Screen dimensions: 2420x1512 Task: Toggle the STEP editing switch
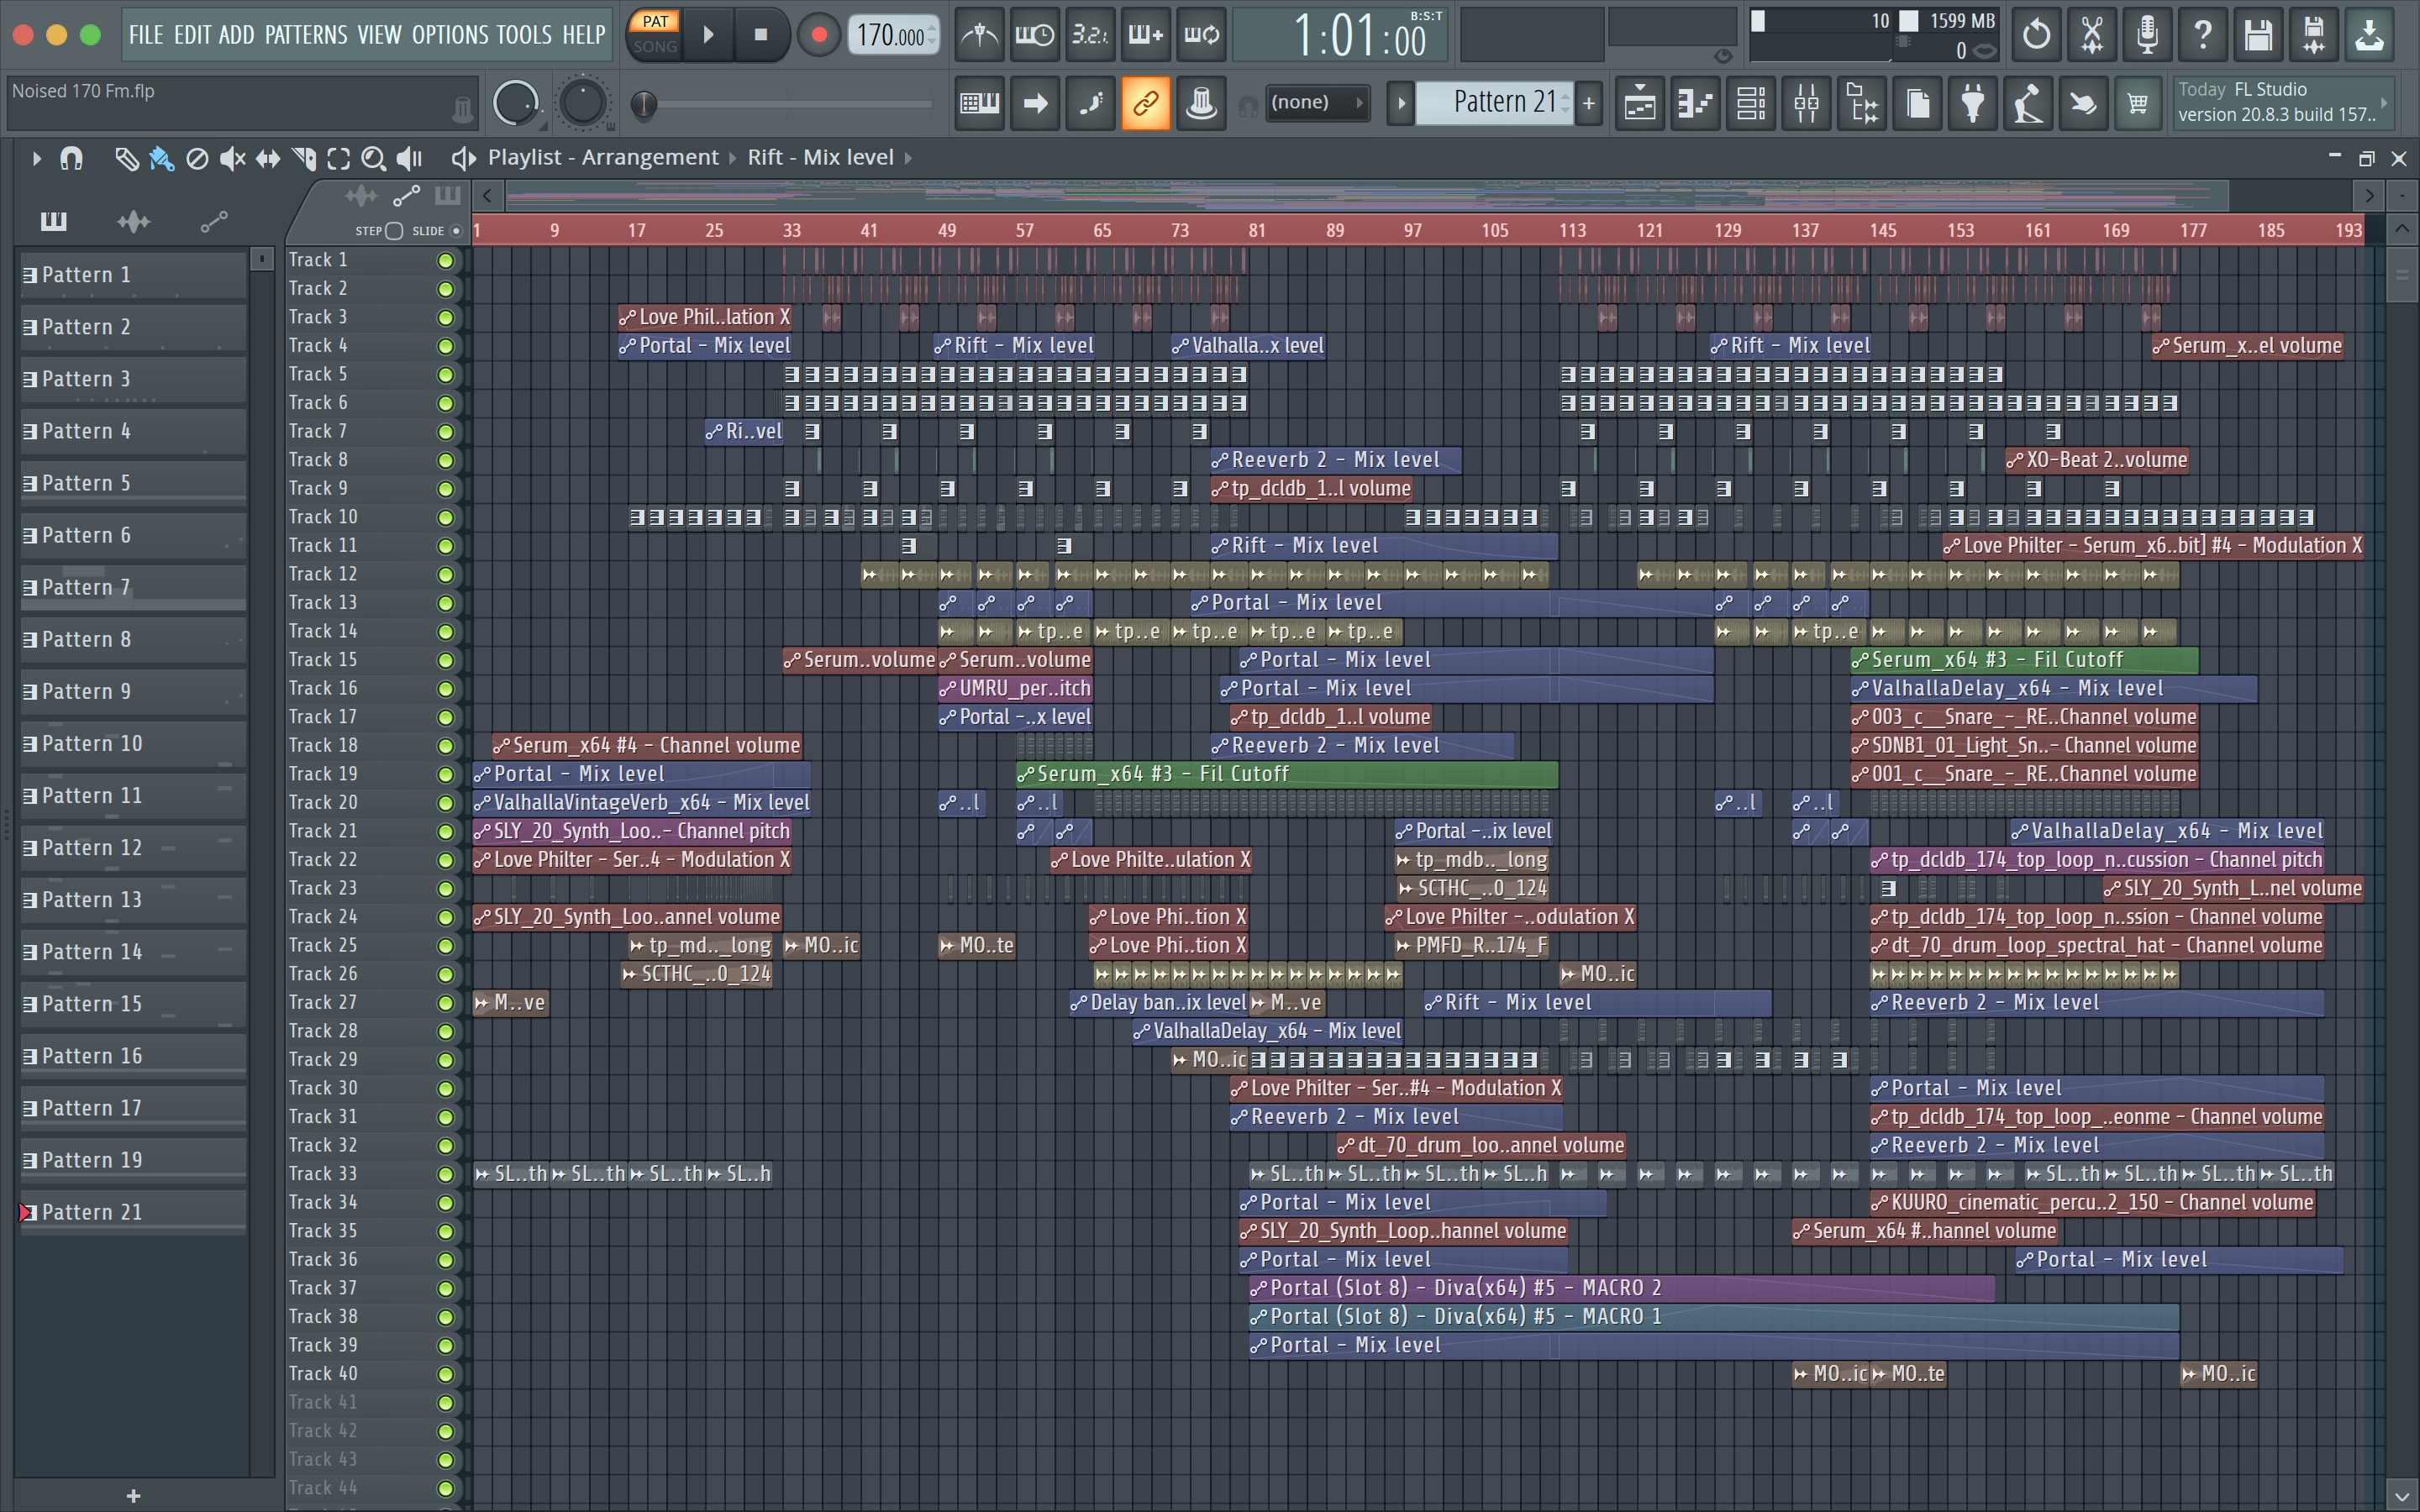(x=394, y=231)
